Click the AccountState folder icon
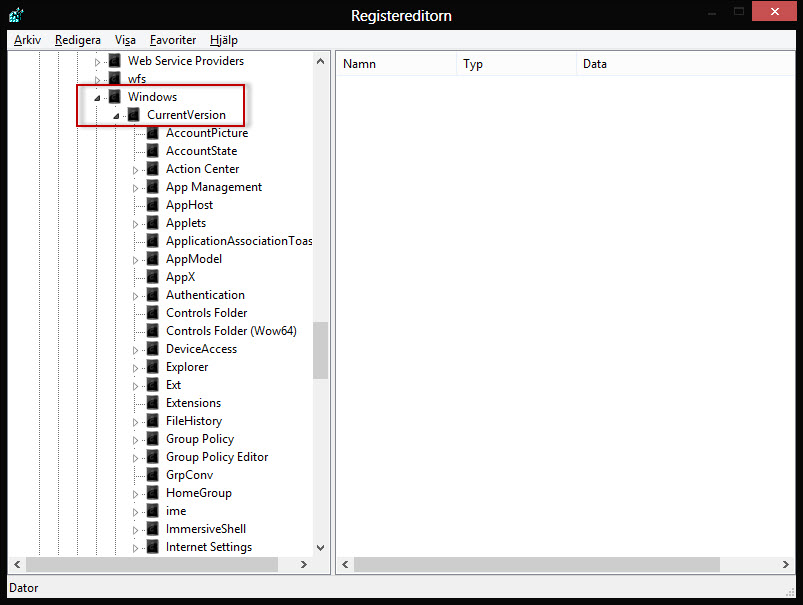803x605 pixels. pyautogui.click(x=153, y=151)
